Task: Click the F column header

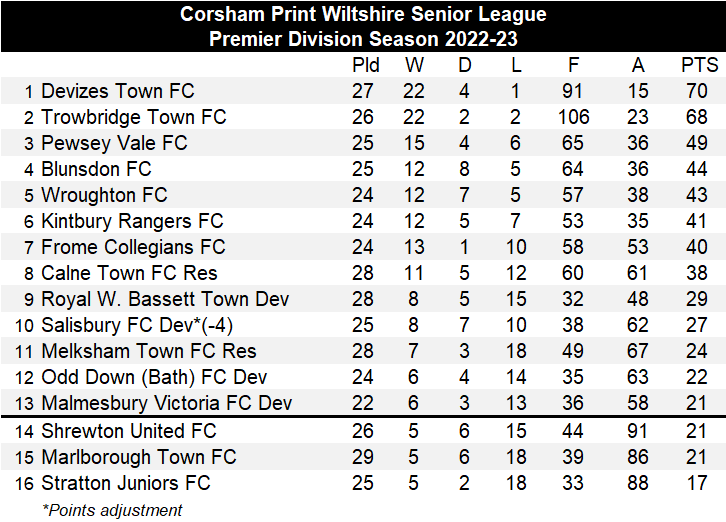Action: tap(573, 65)
